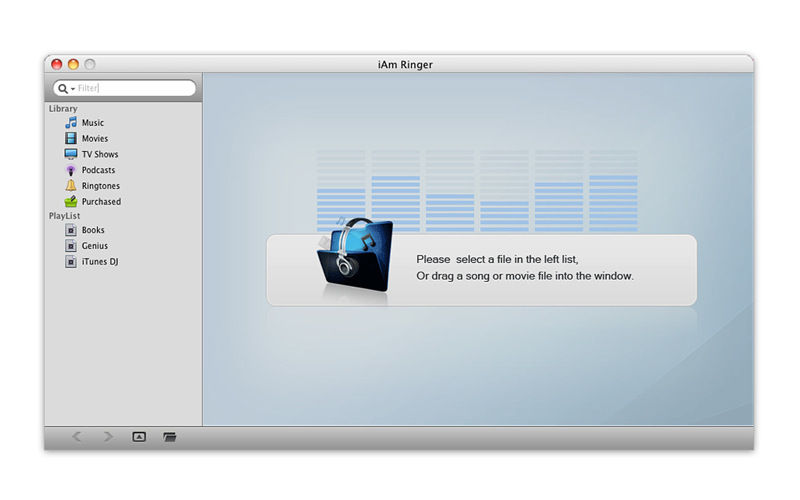Viewport: 800px width, 500px height.
Task: Select Ringtones in the sidebar
Action: (x=101, y=186)
